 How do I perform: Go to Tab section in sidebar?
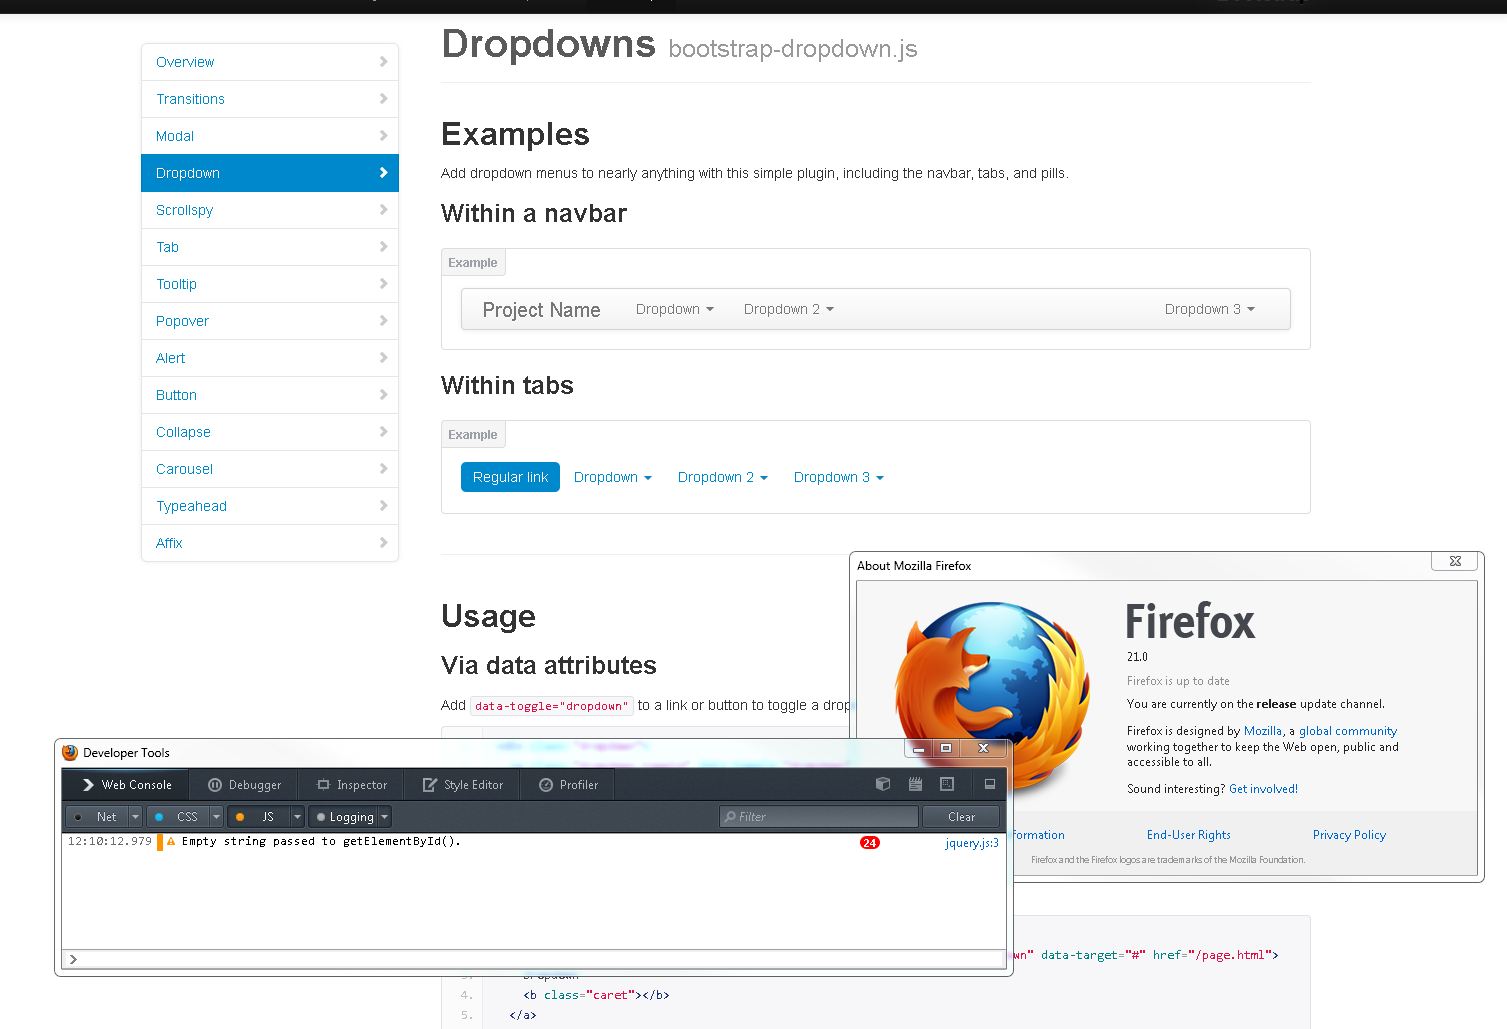coord(270,247)
